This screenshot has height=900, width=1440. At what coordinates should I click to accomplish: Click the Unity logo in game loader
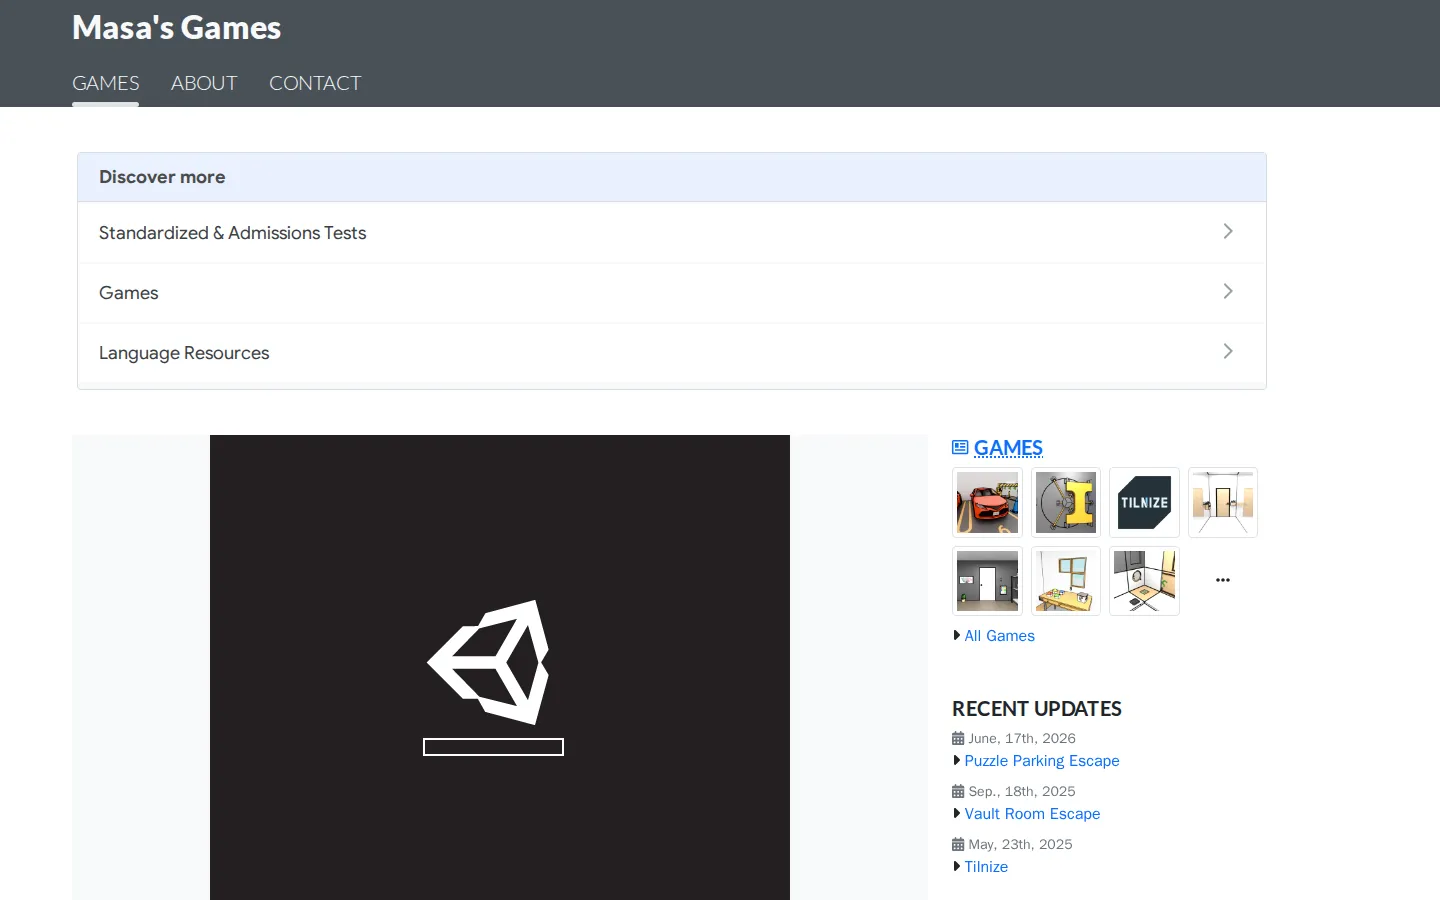coord(490,662)
